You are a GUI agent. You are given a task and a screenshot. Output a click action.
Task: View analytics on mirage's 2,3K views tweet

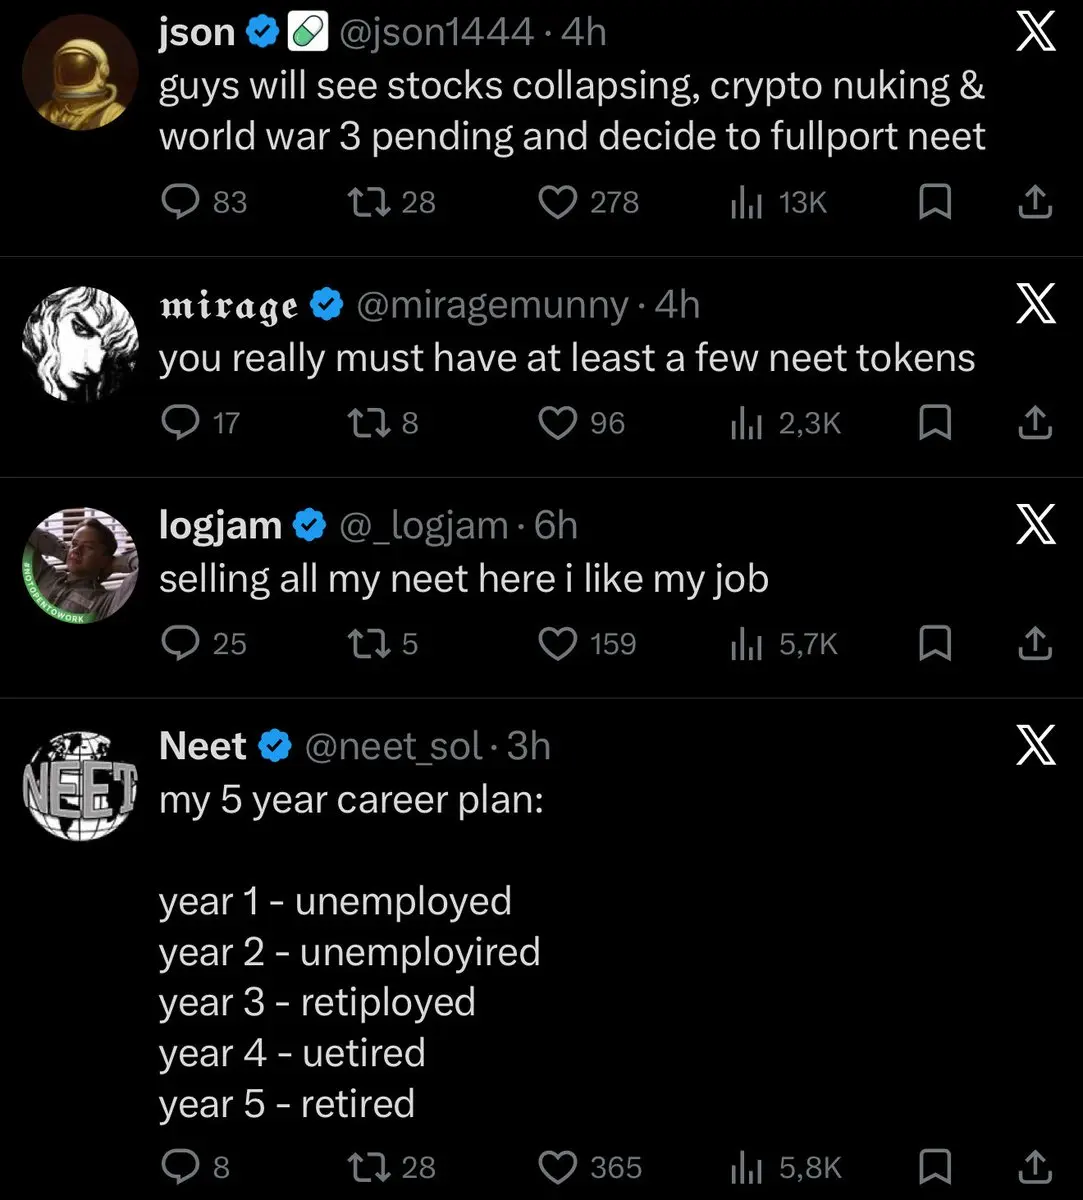pyautogui.click(x=747, y=424)
